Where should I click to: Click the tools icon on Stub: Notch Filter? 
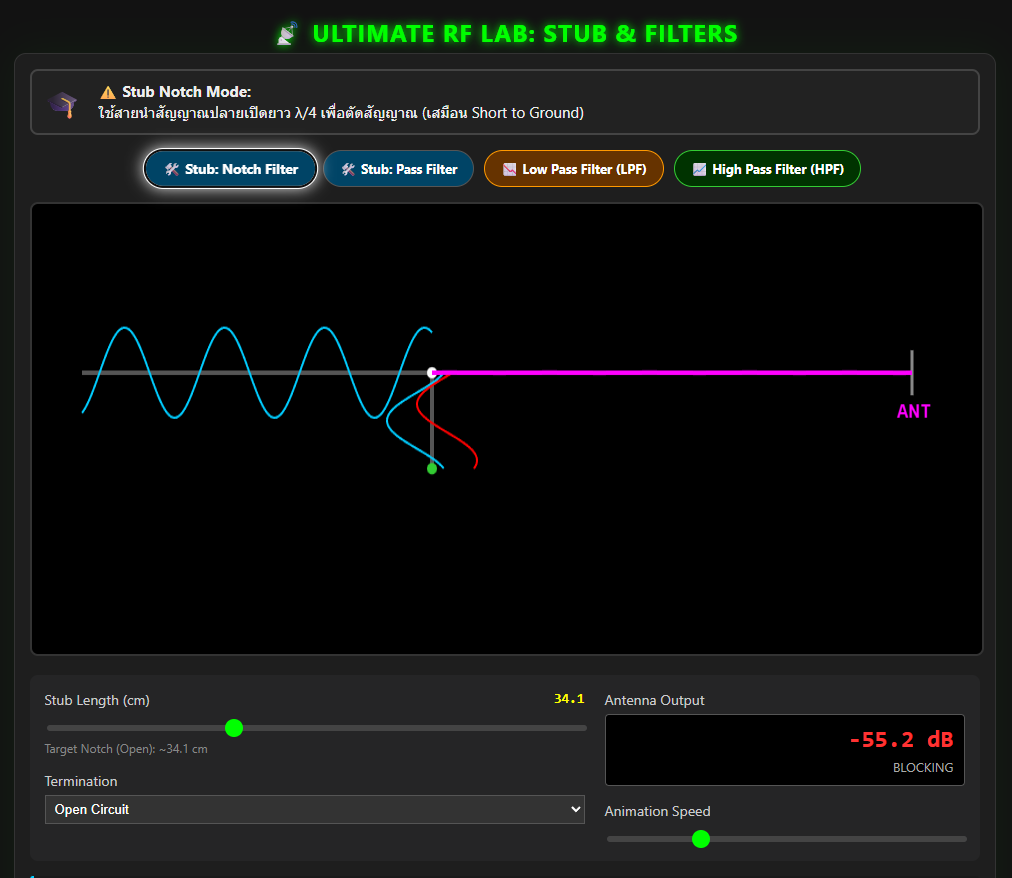(x=172, y=169)
